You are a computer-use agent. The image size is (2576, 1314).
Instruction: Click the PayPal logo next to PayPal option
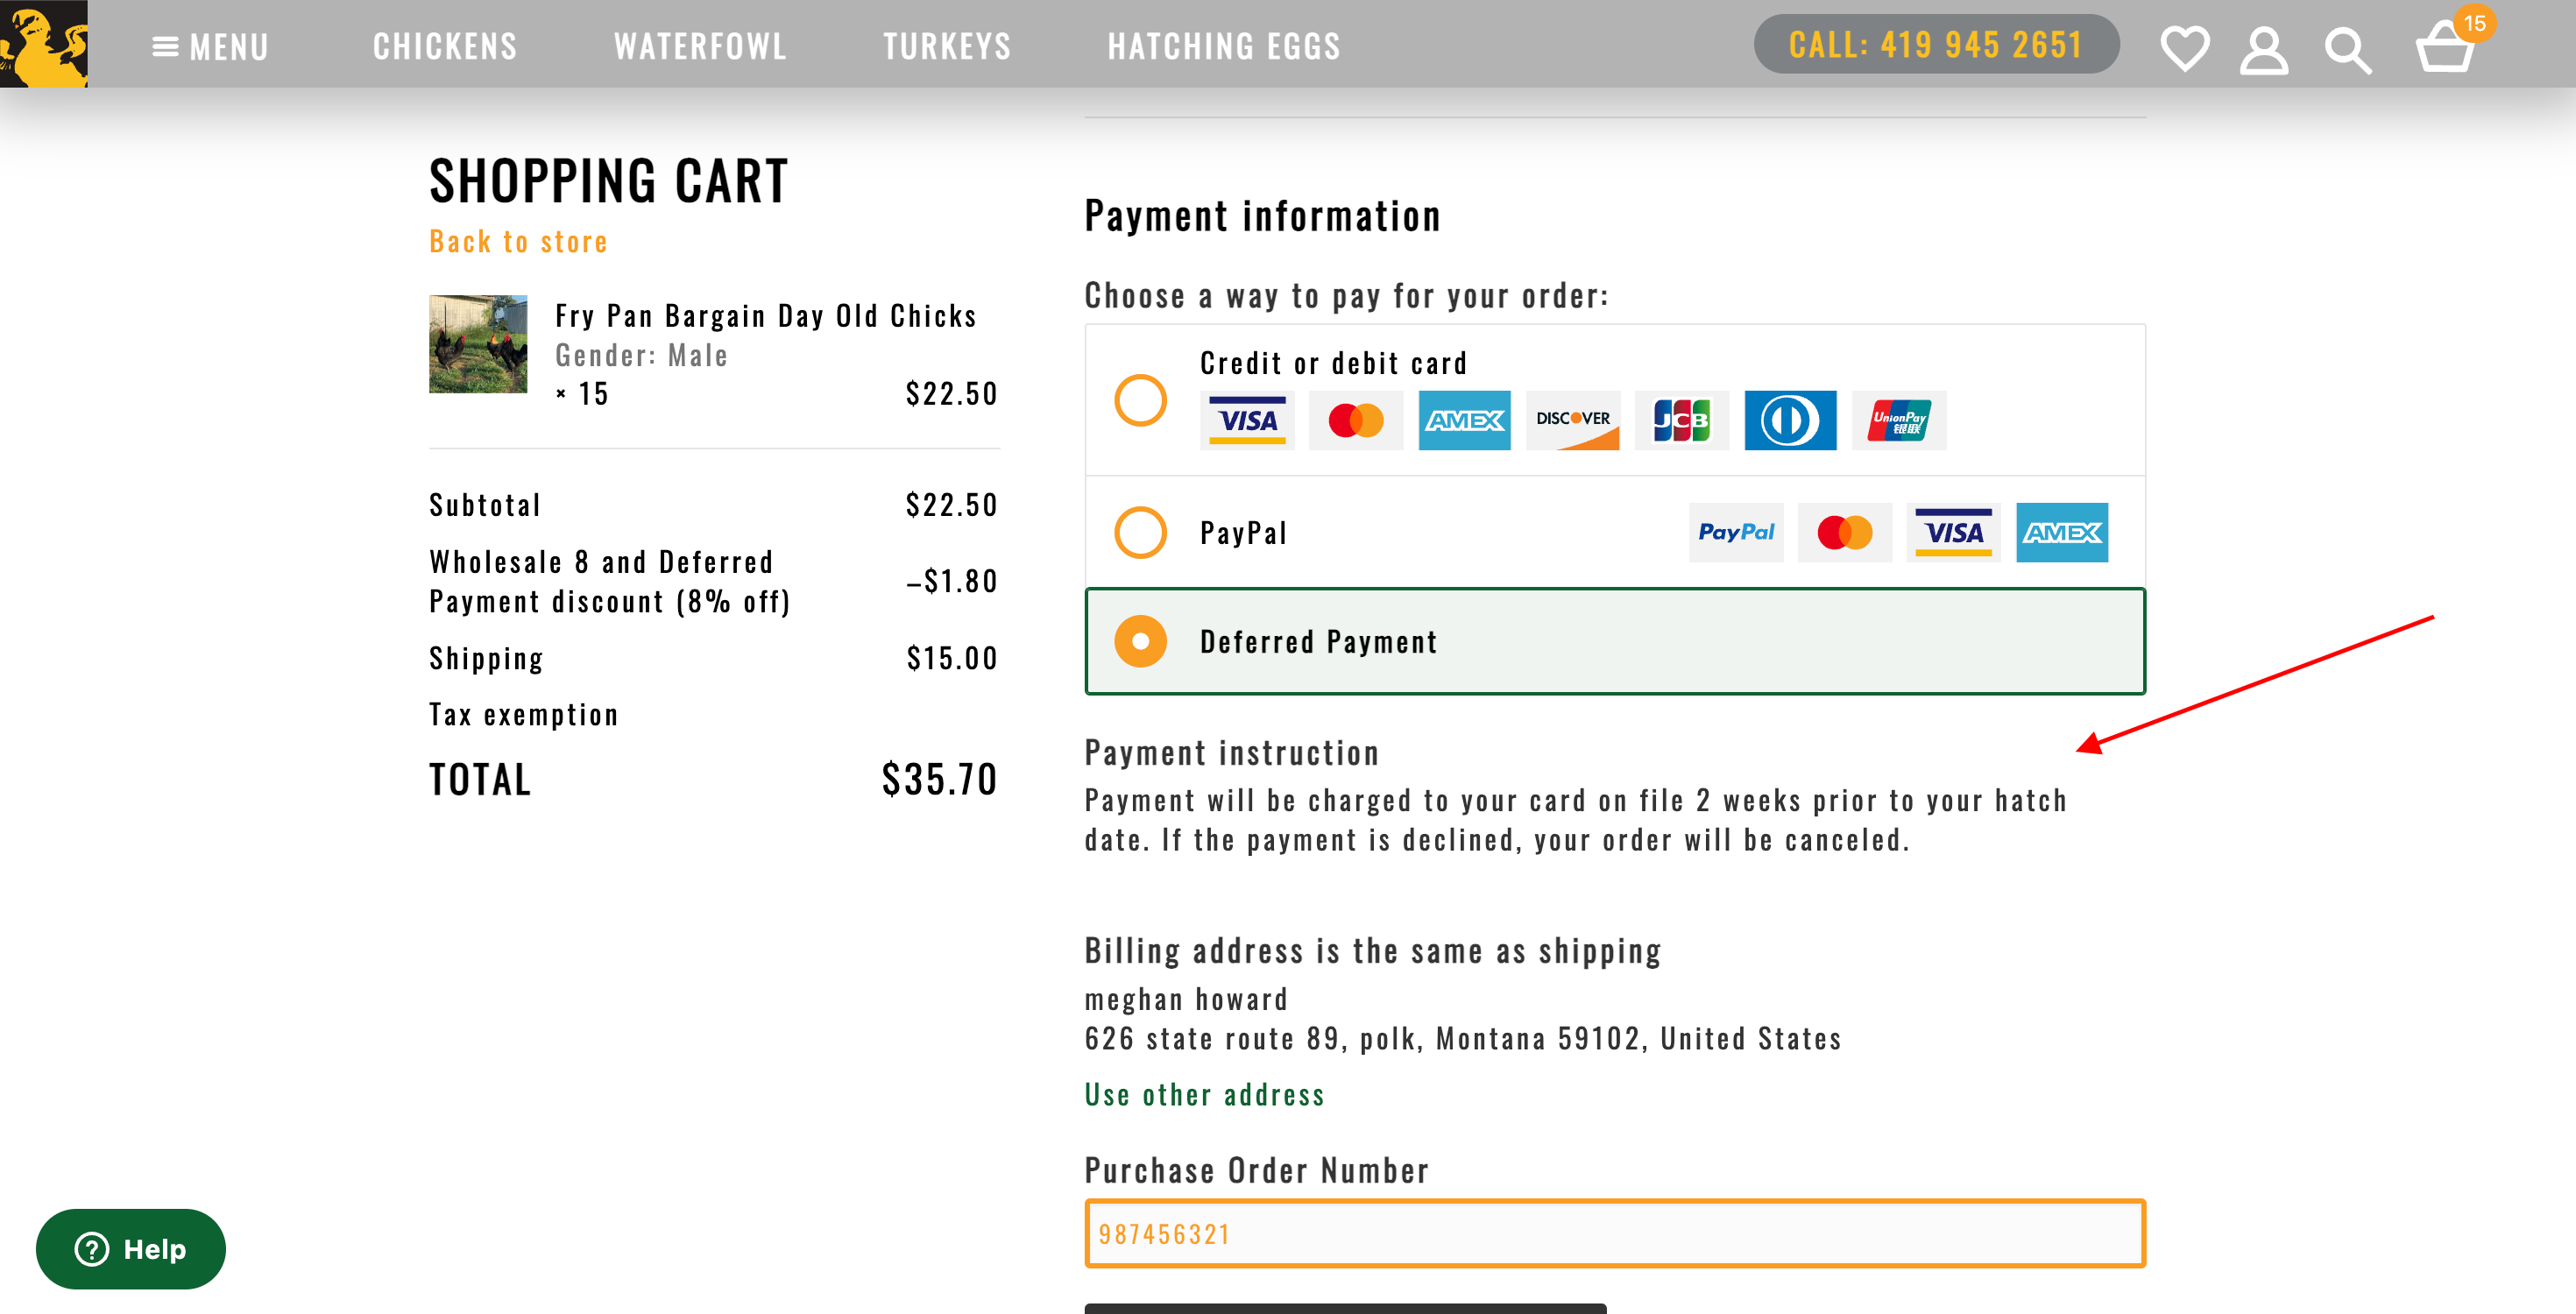[x=1735, y=533]
